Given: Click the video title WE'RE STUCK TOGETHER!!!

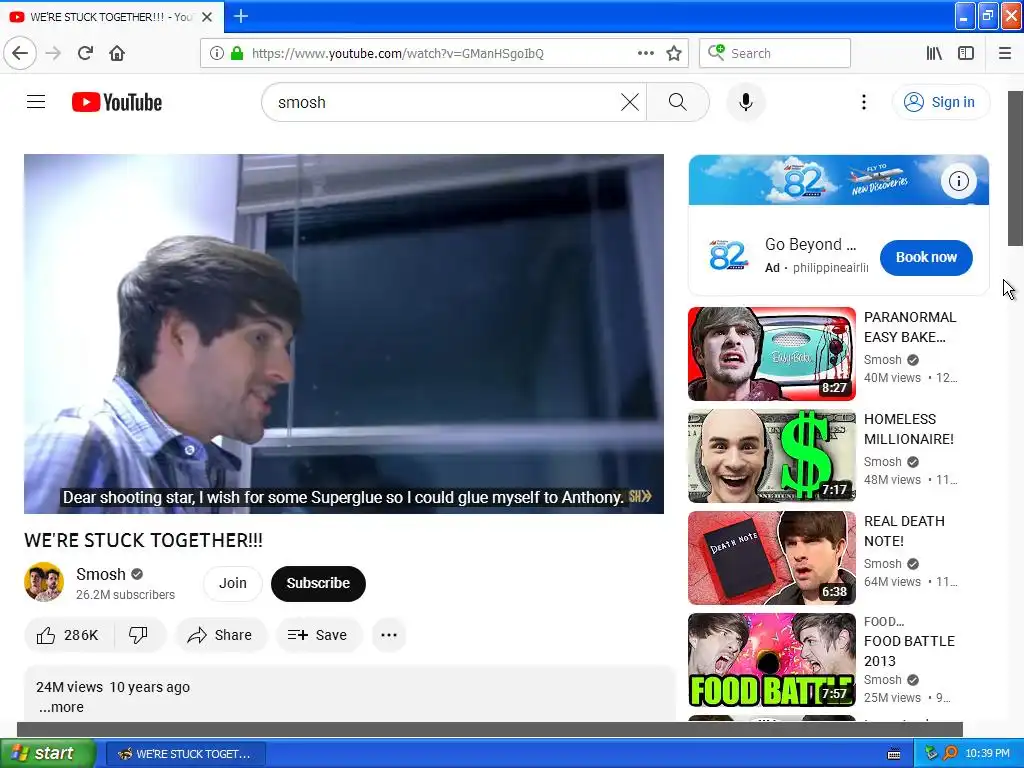Looking at the screenshot, I should (x=143, y=540).
